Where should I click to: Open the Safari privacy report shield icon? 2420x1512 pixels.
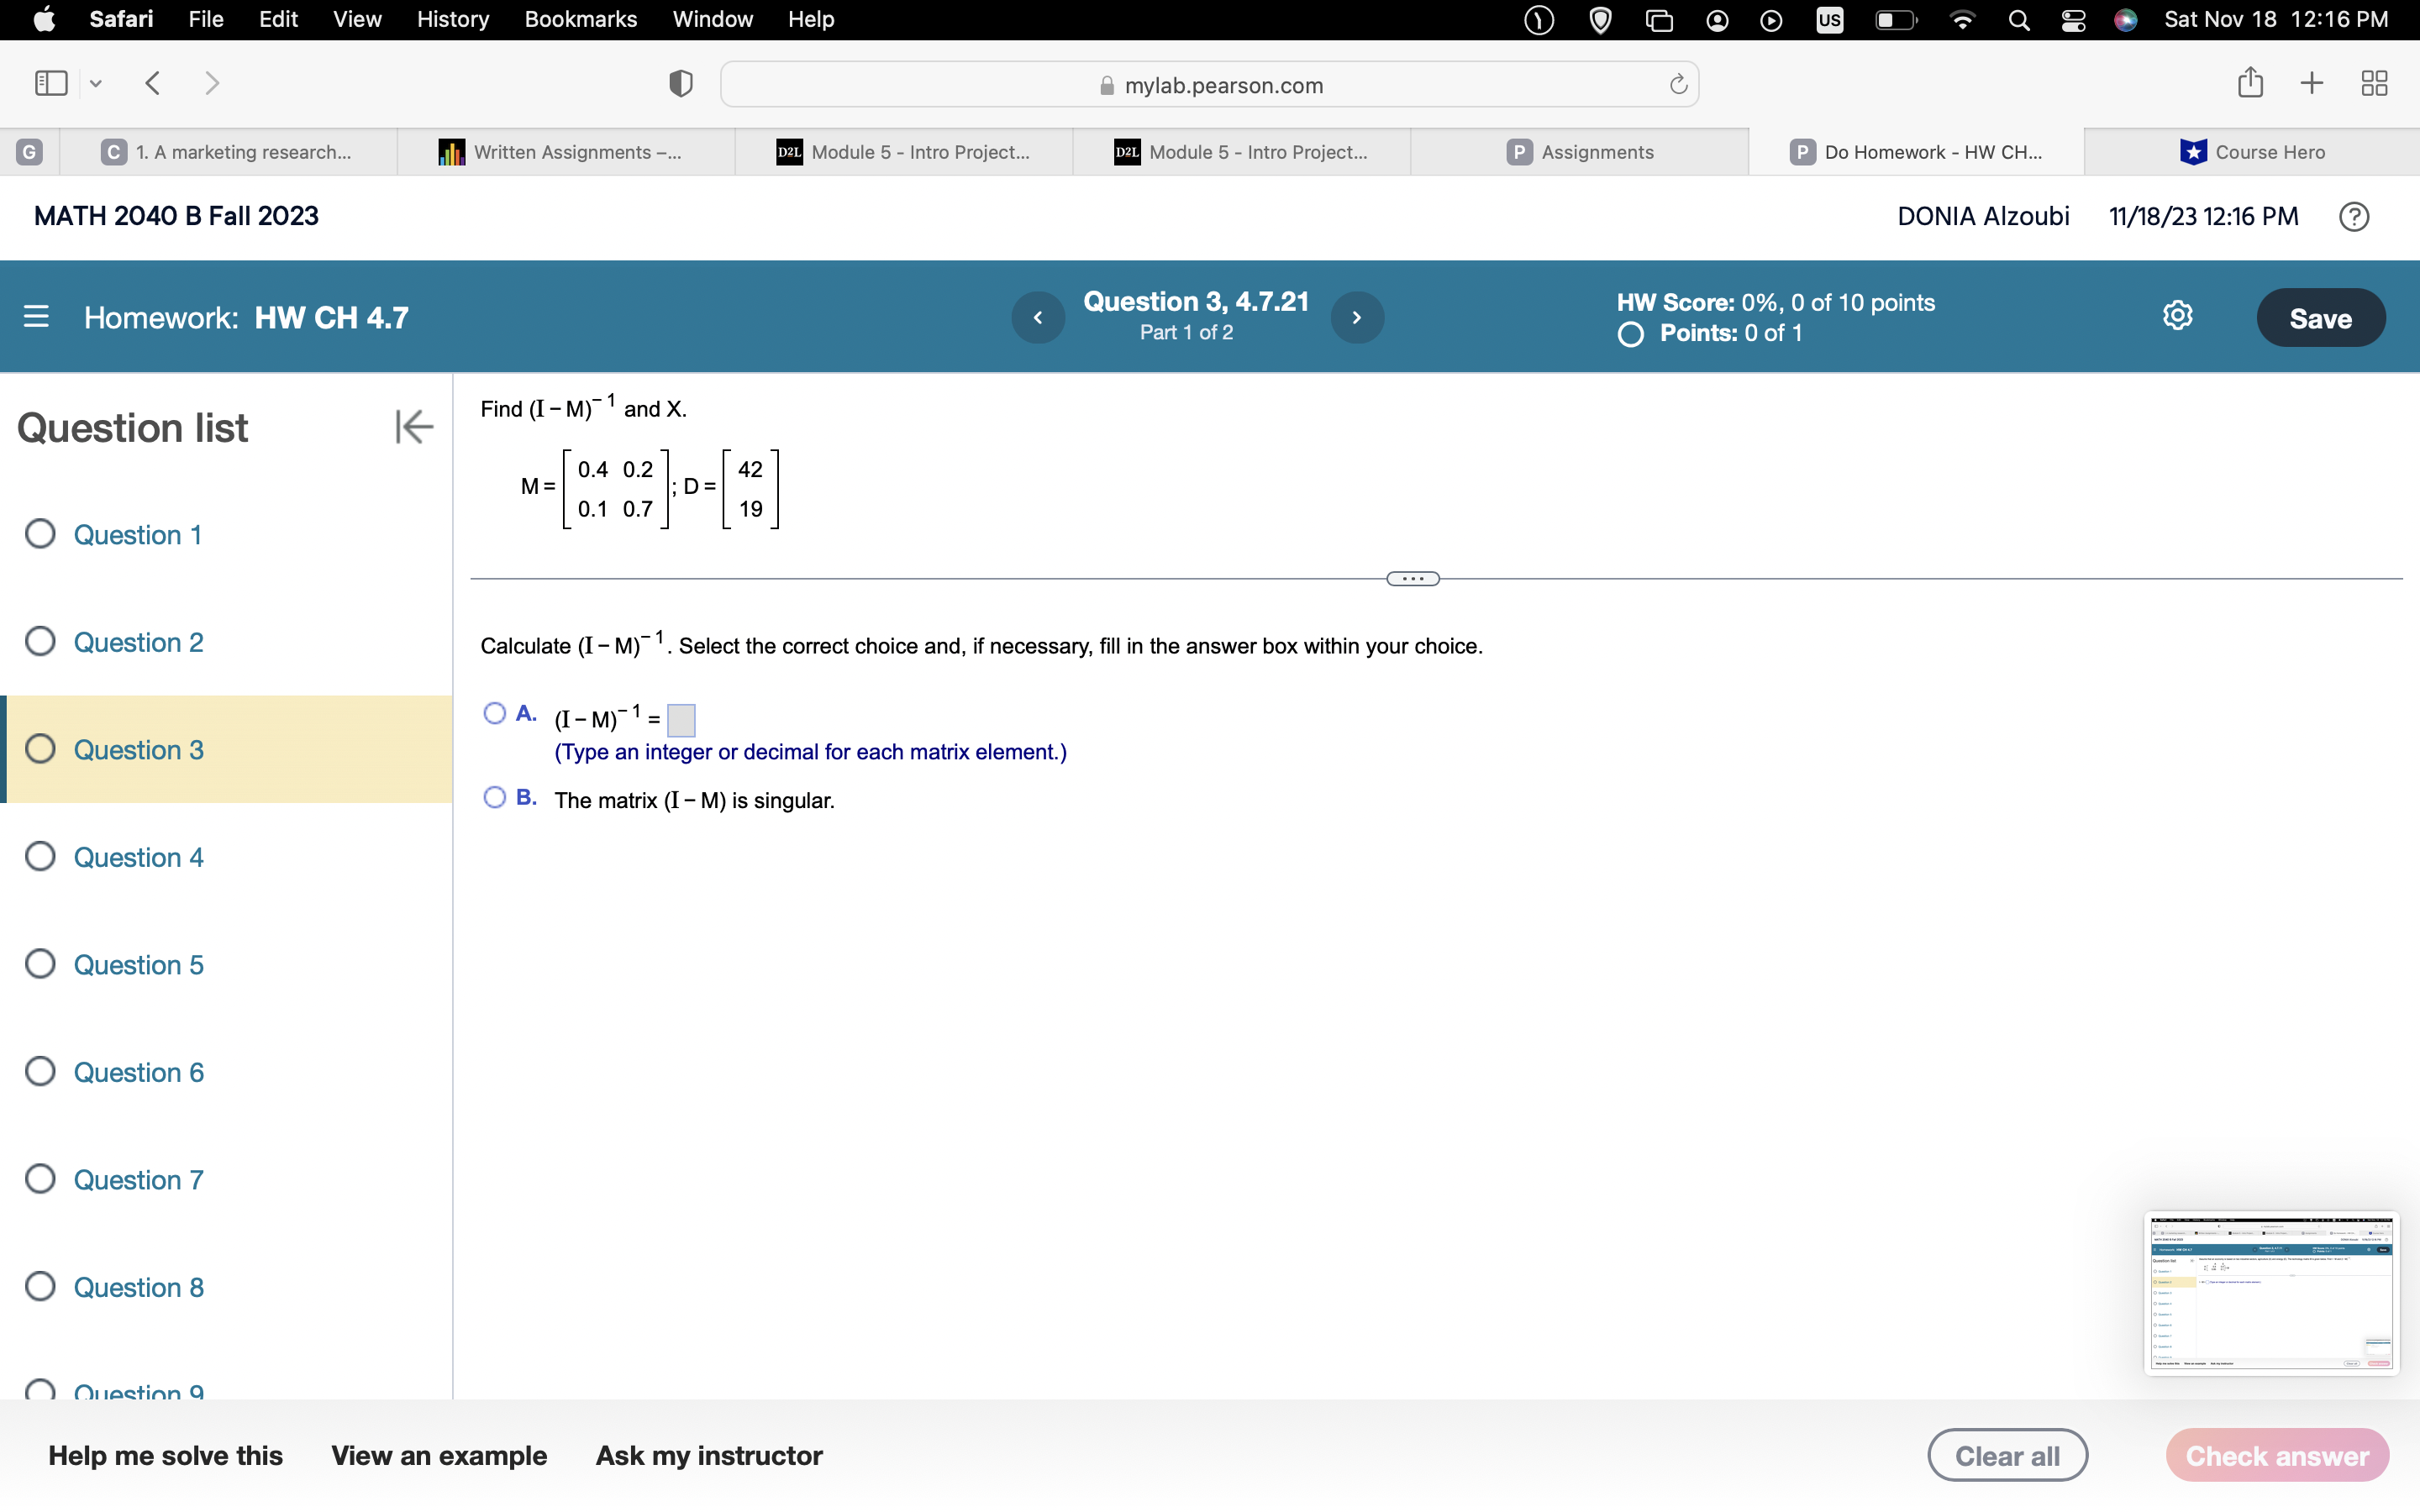pos(679,83)
